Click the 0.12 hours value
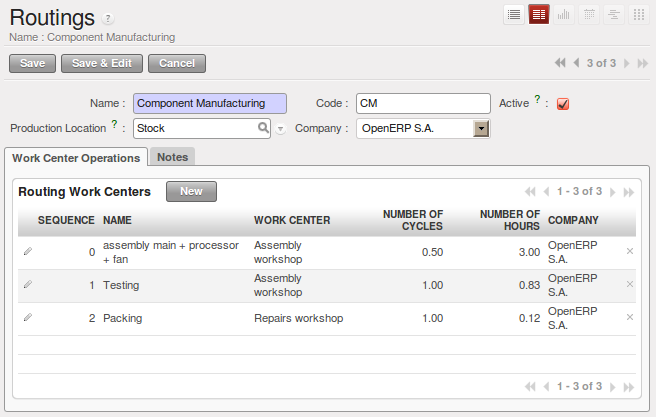 tap(529, 318)
